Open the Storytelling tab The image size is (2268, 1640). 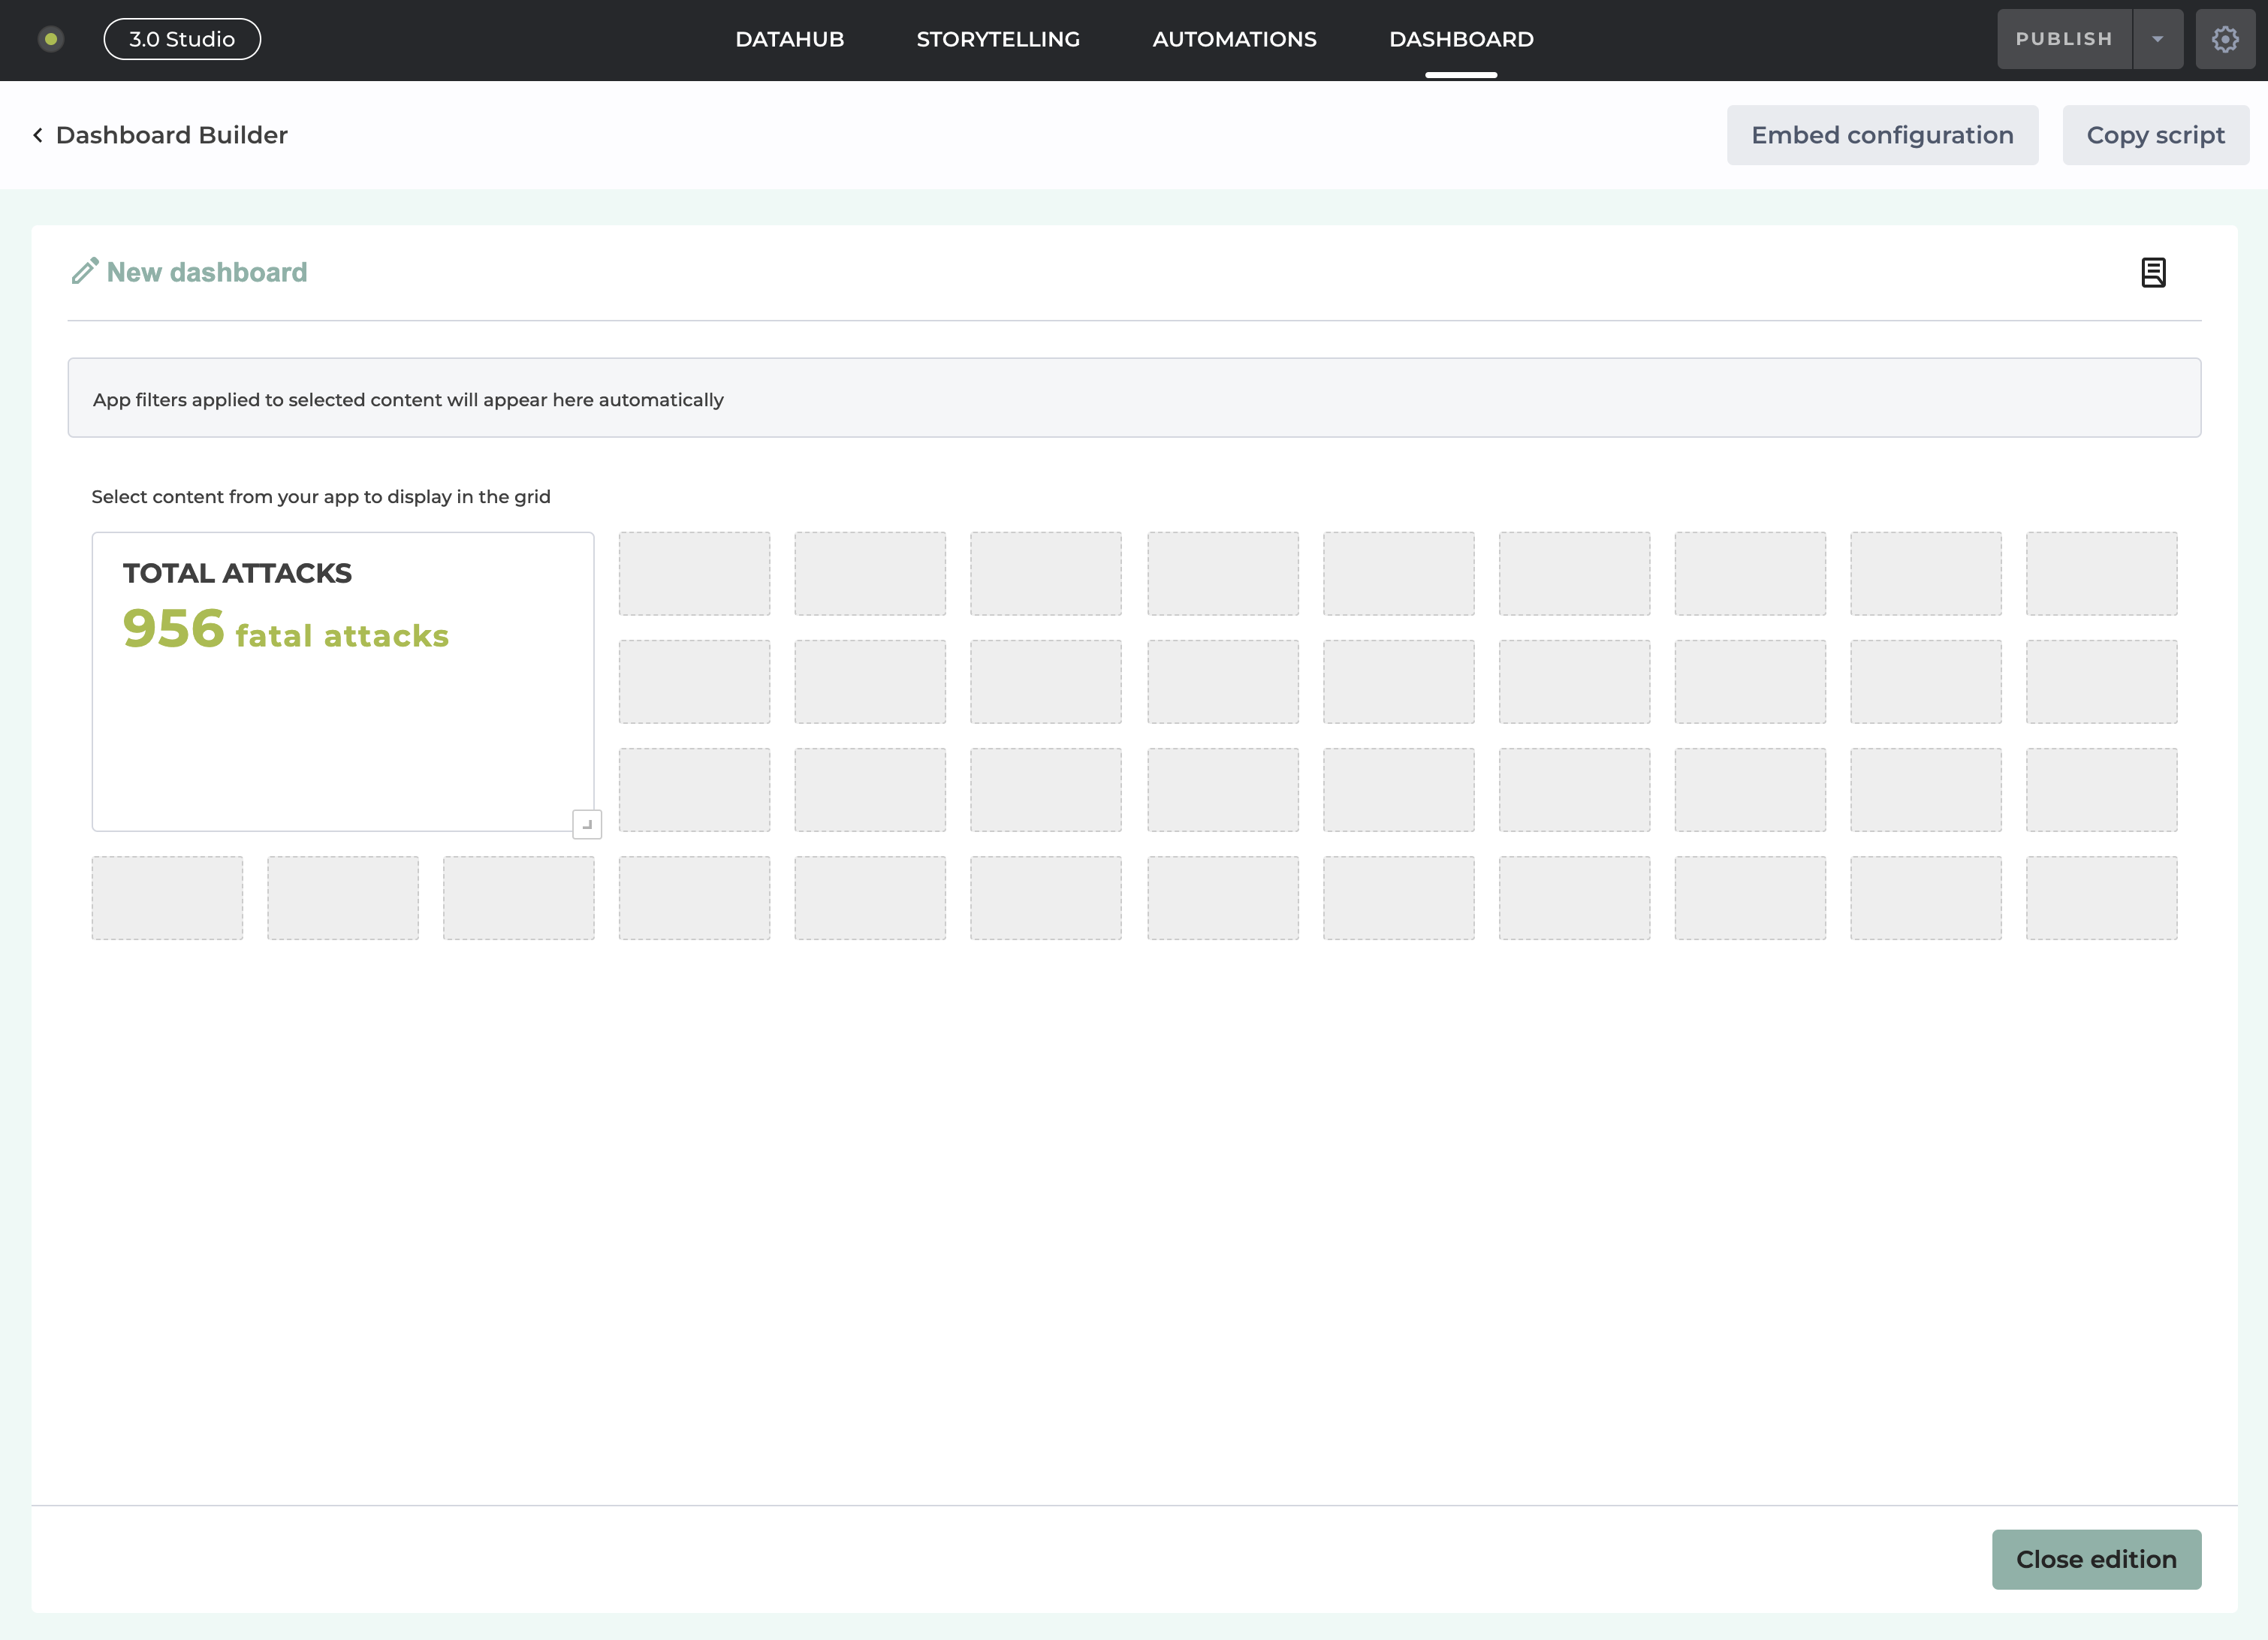[x=997, y=39]
